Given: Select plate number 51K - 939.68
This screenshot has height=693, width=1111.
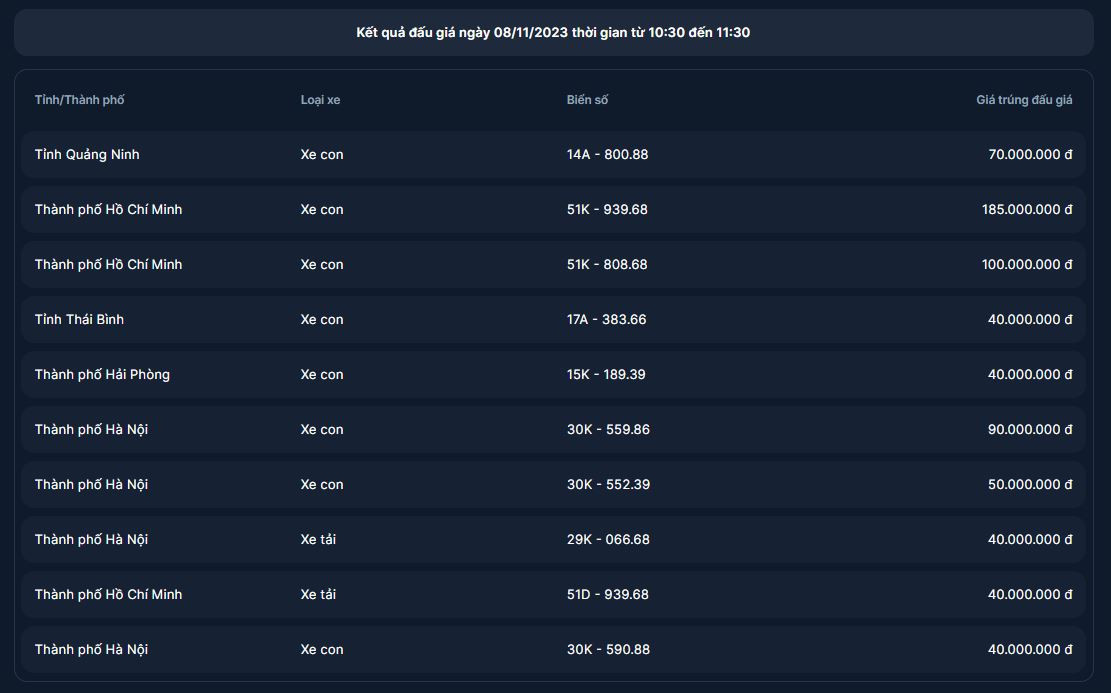Looking at the screenshot, I should tap(607, 210).
